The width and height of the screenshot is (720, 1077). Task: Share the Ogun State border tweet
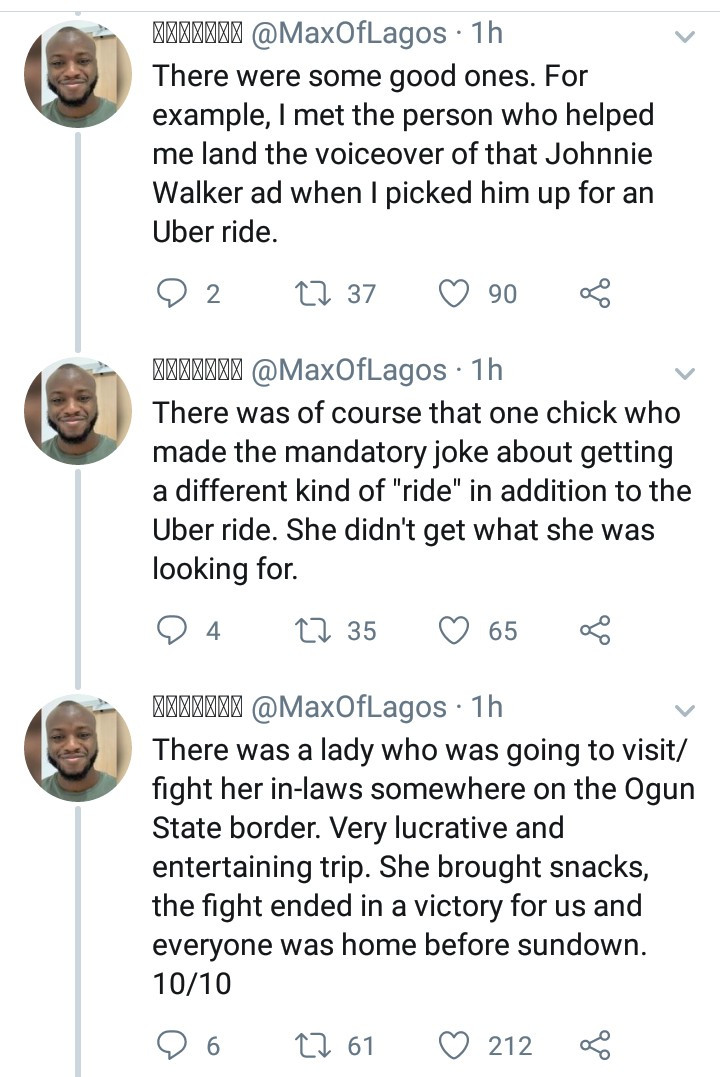594,1046
